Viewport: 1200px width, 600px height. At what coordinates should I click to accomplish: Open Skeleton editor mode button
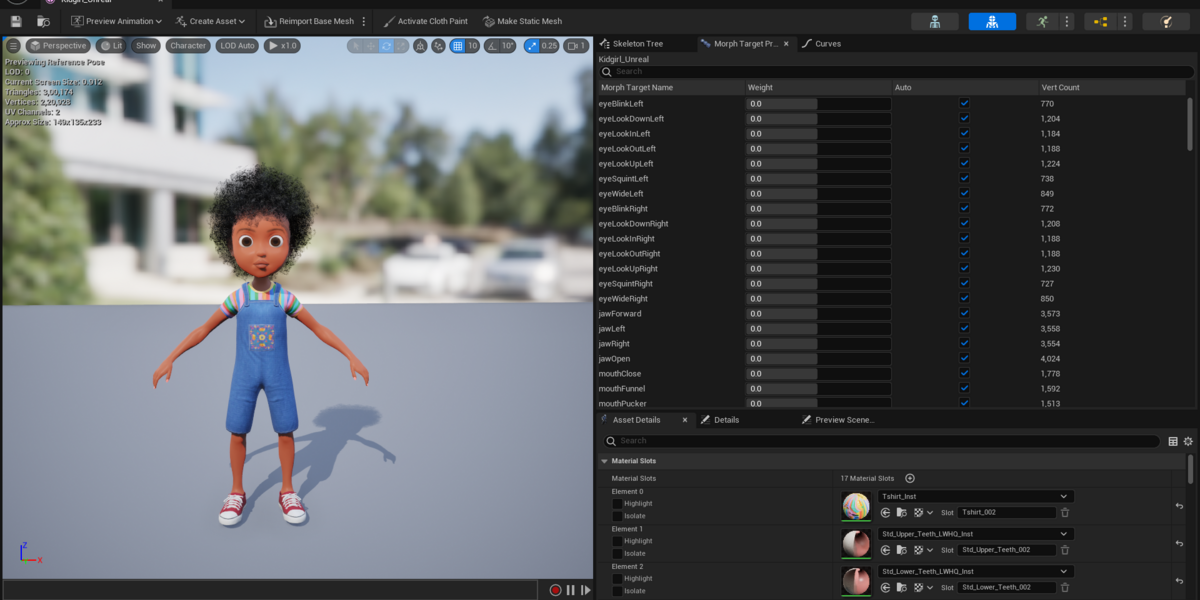[934, 21]
